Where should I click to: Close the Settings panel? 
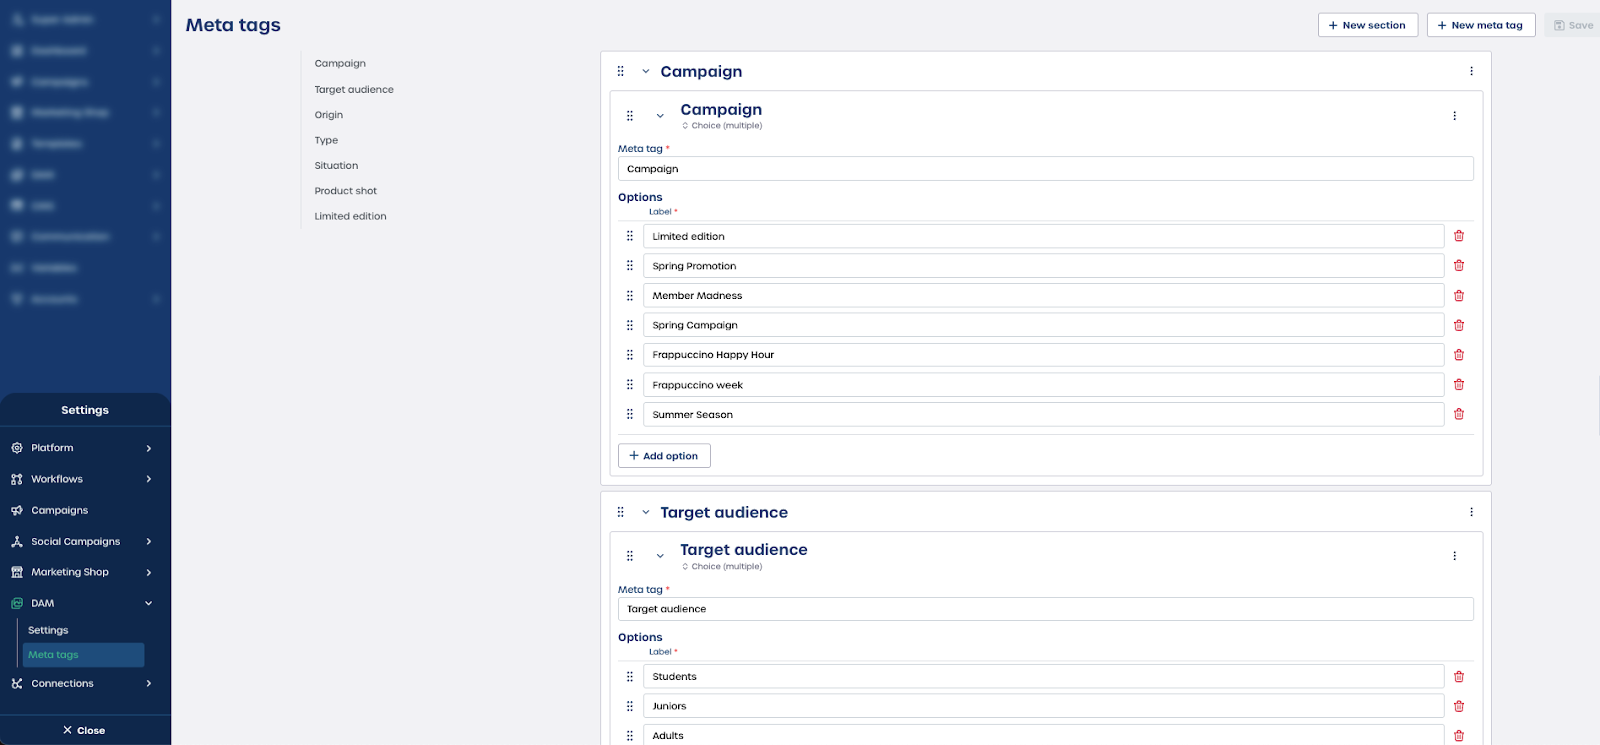(x=84, y=730)
